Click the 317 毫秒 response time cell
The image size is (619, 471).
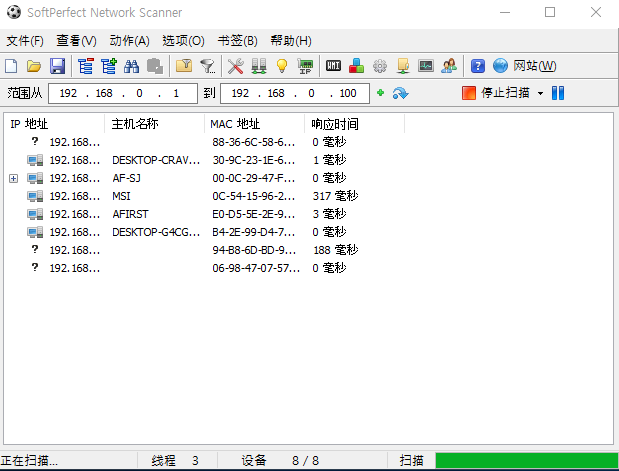[335, 196]
